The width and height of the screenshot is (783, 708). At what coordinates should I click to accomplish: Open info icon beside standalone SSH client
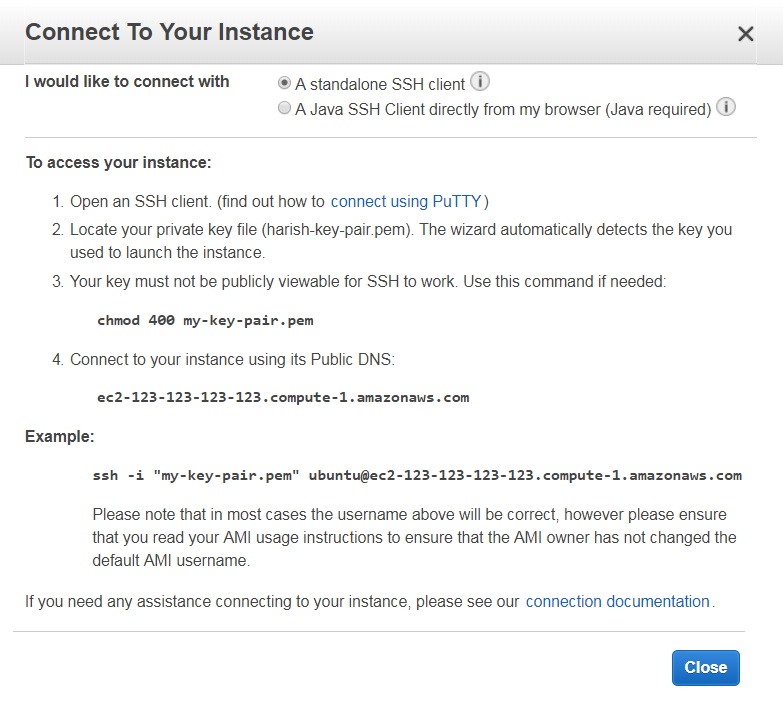pyautogui.click(x=480, y=81)
